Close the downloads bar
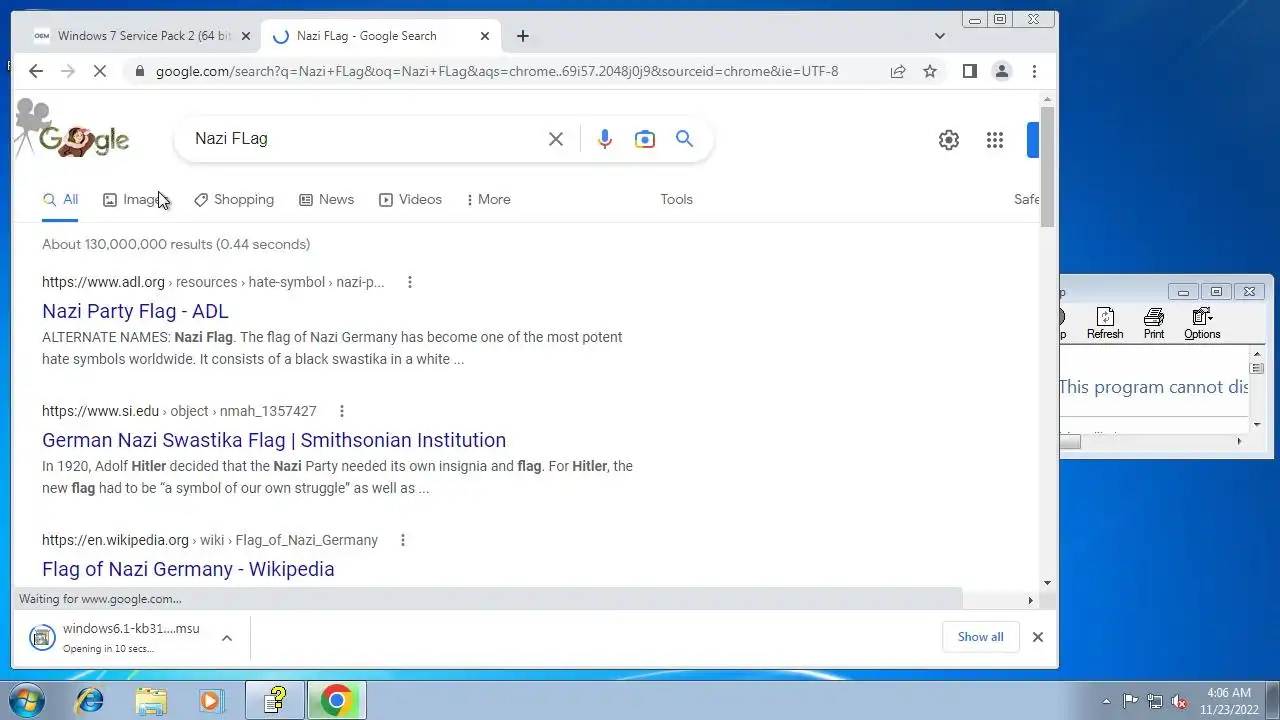Screen dimensions: 1280x720 (1038, 637)
